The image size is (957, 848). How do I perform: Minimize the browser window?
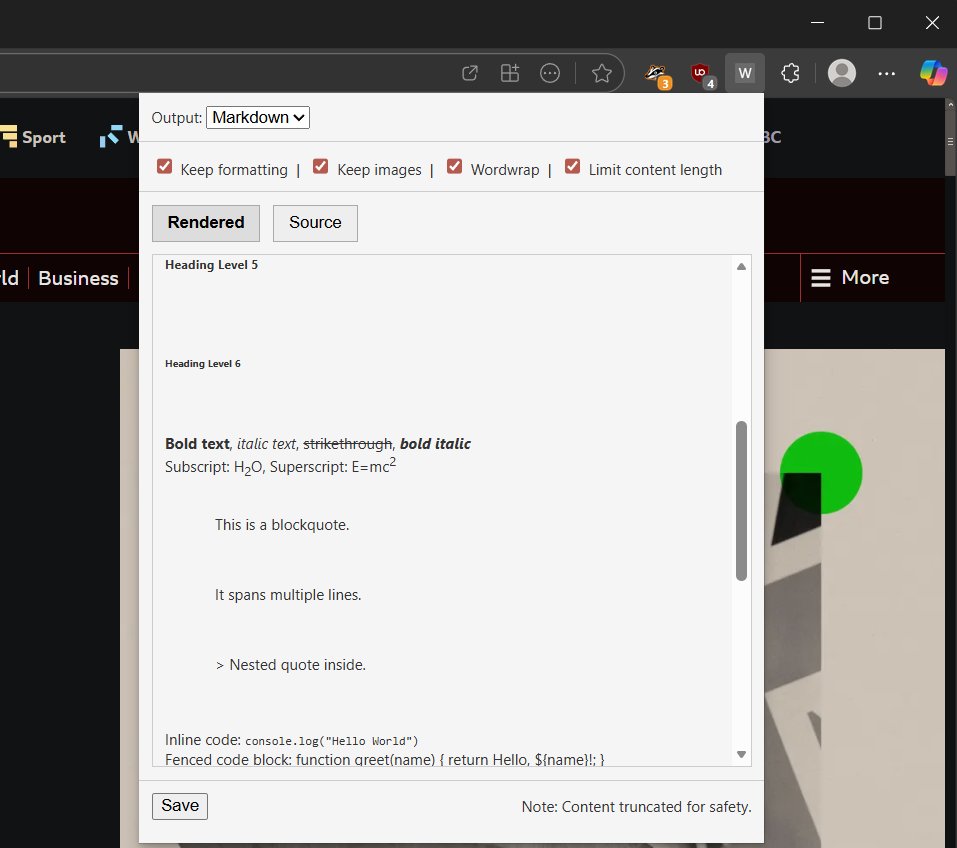(817, 23)
